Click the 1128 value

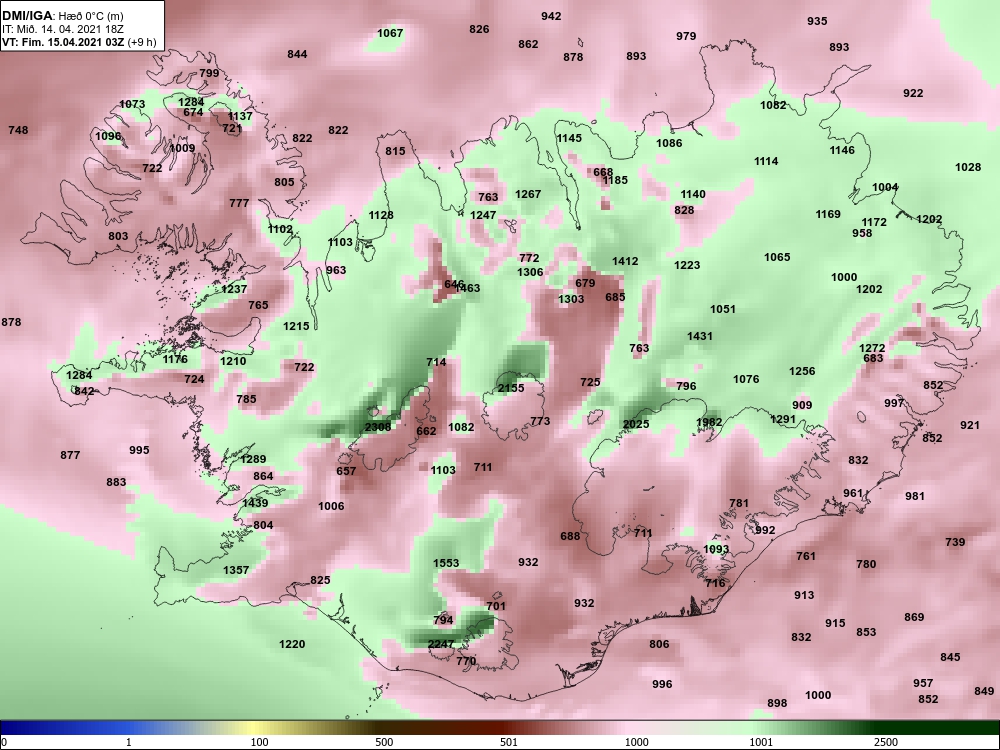[381, 215]
